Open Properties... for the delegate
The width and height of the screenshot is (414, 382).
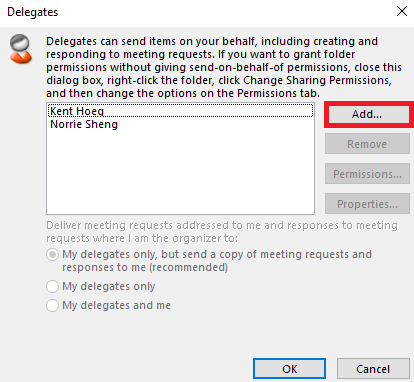point(367,204)
